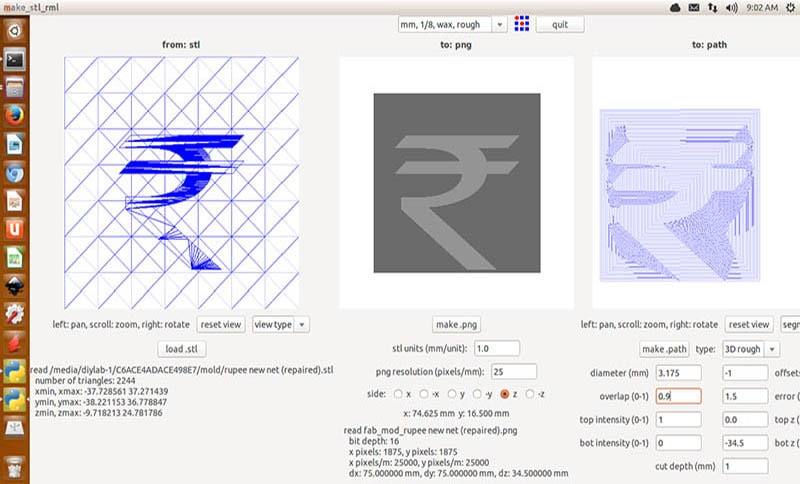Screen dimensions: 800x484
Task: Select side -z radio button
Action: [x=530, y=394]
